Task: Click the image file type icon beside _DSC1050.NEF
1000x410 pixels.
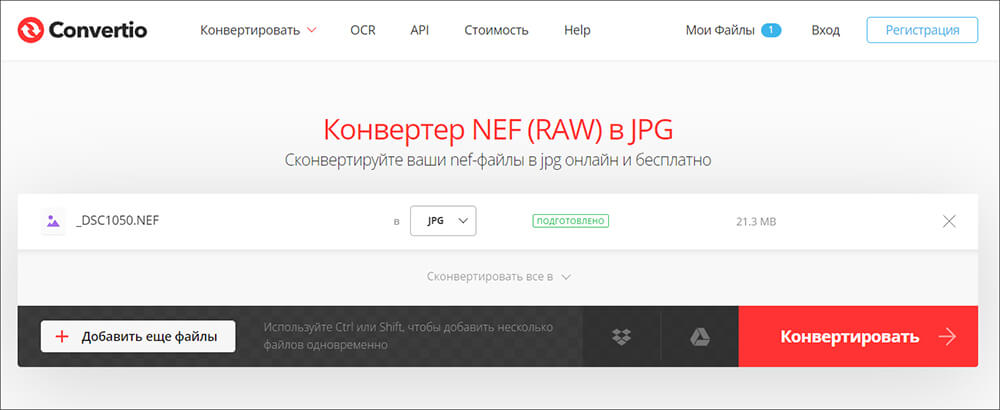Action: (x=53, y=221)
